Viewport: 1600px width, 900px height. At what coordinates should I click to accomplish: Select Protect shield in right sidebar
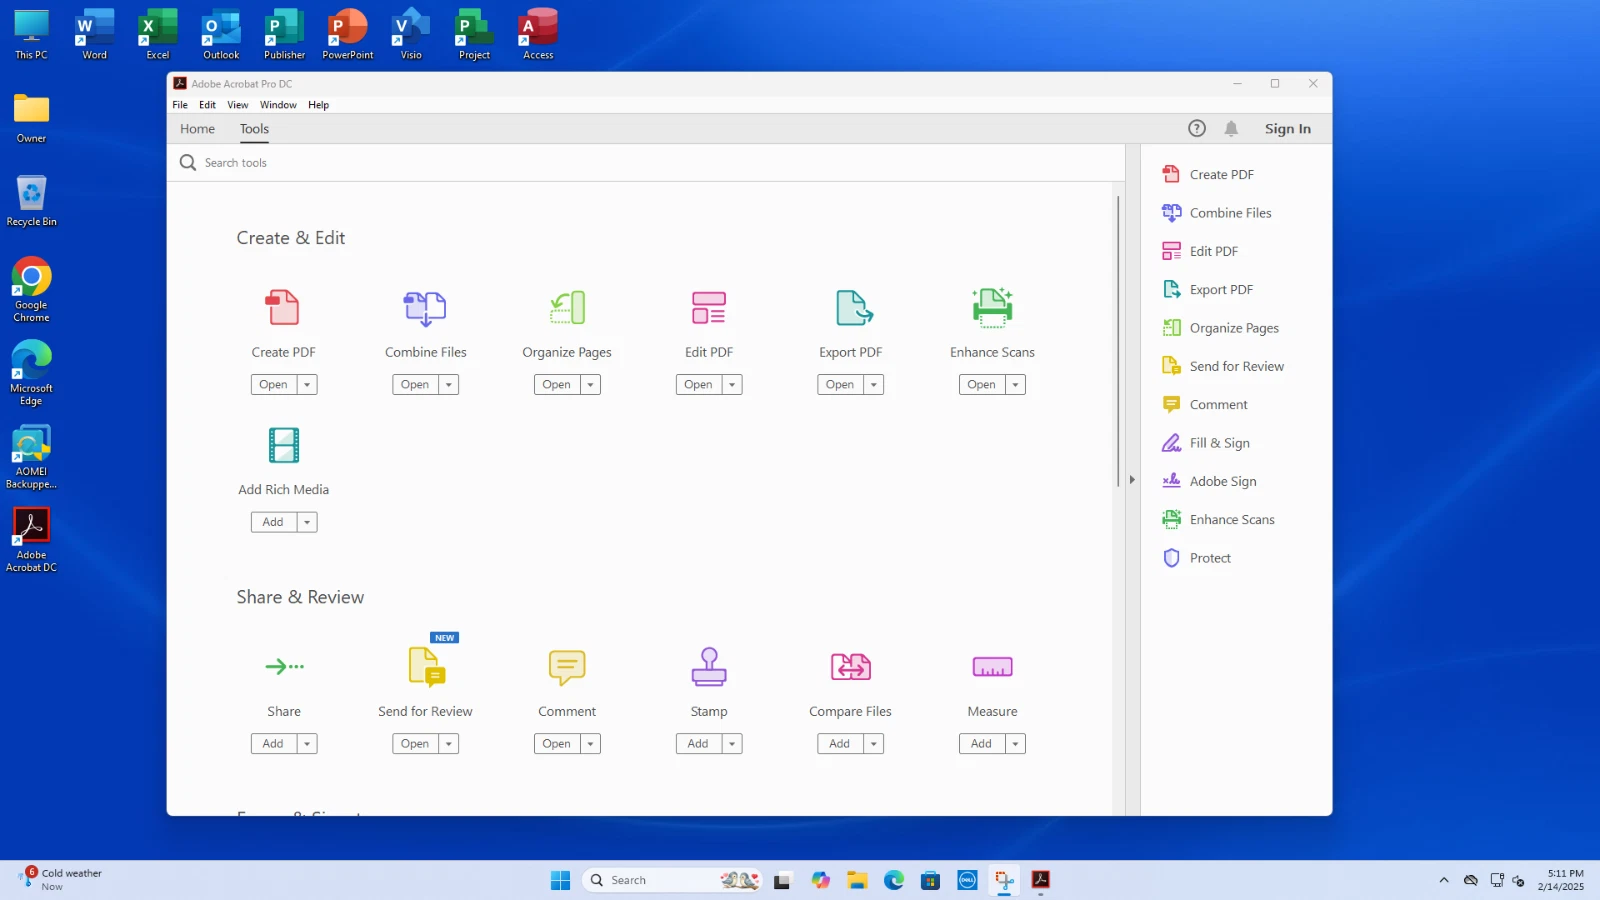pos(1196,558)
